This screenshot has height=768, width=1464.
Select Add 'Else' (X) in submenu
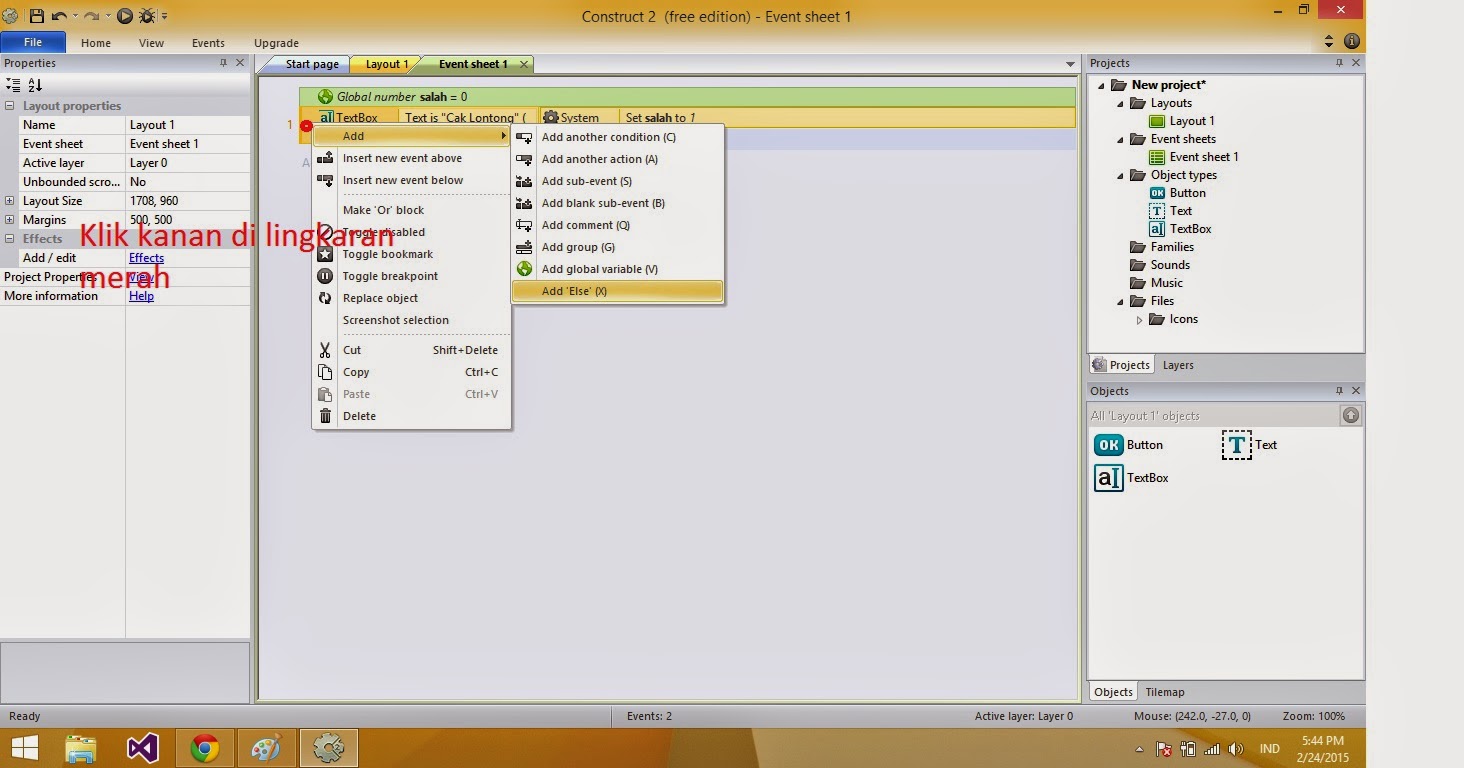[617, 291]
